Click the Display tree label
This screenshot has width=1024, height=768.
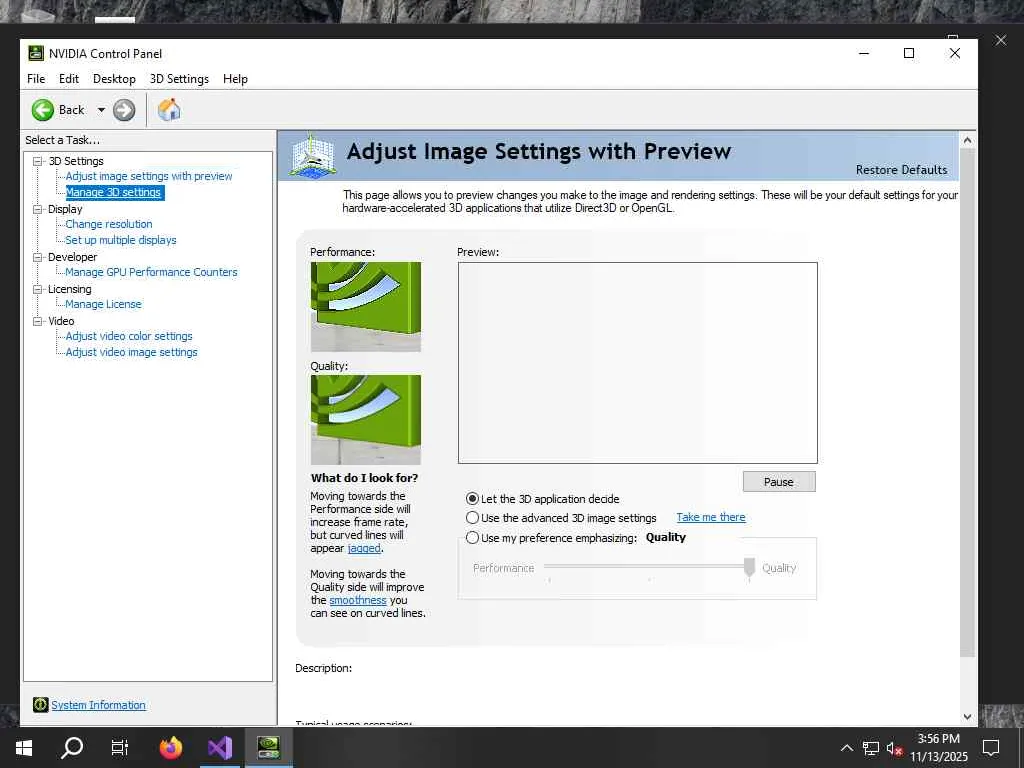click(65, 209)
